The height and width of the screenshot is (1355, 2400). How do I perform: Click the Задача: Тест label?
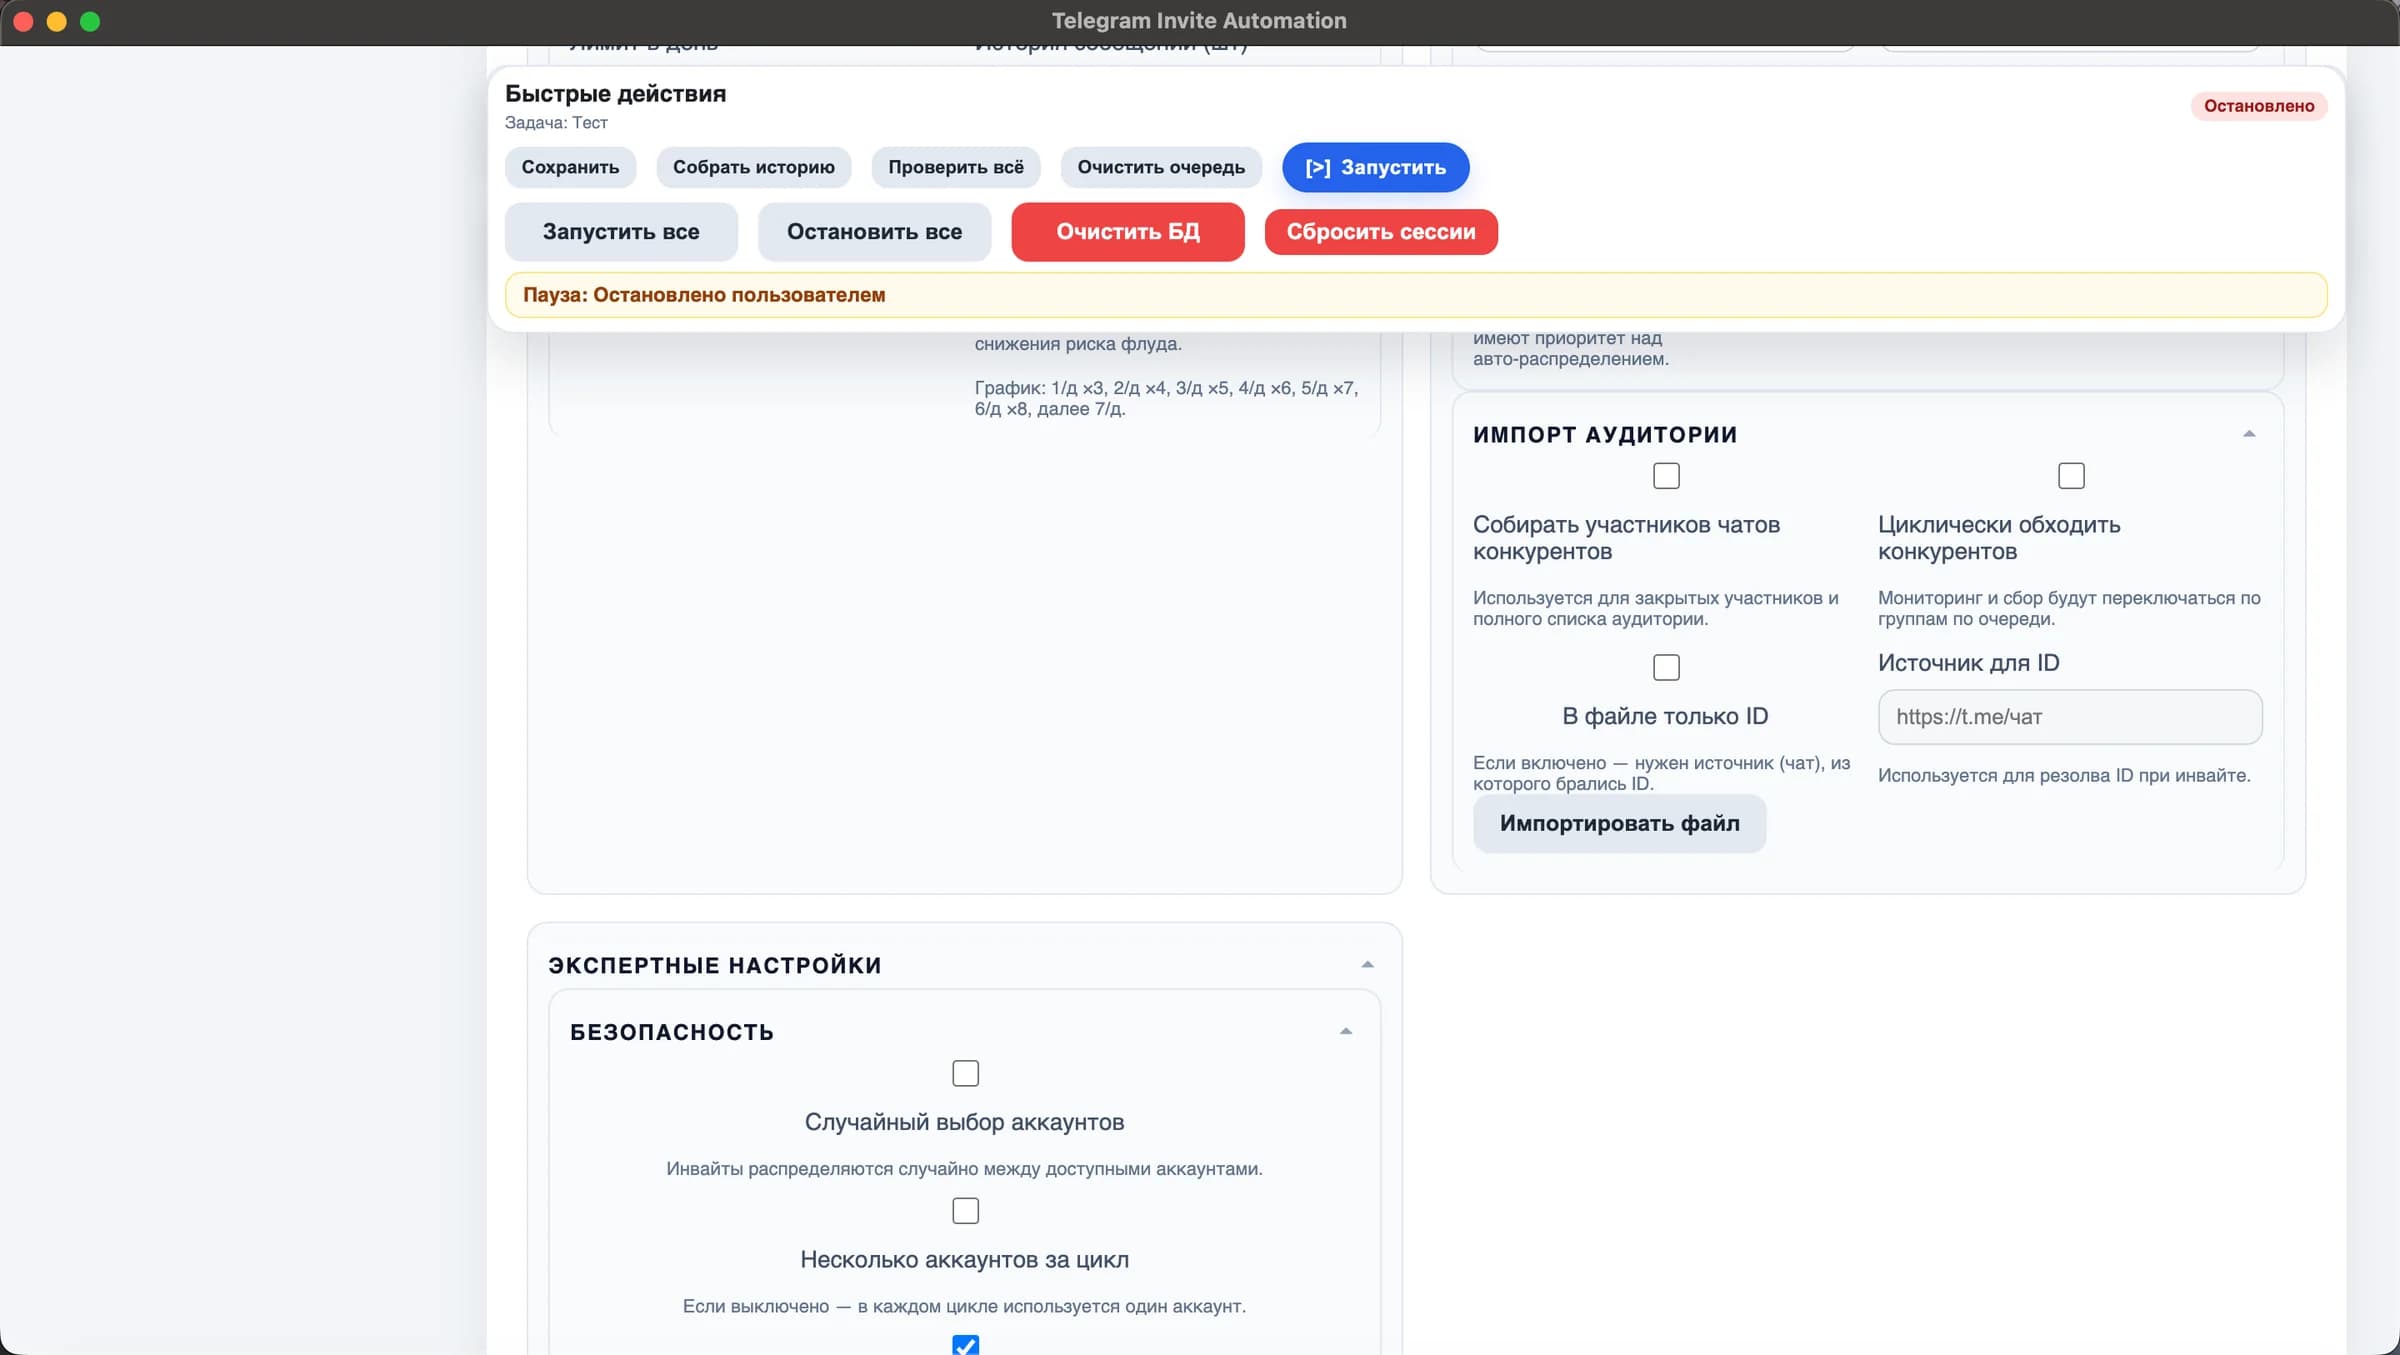[556, 123]
